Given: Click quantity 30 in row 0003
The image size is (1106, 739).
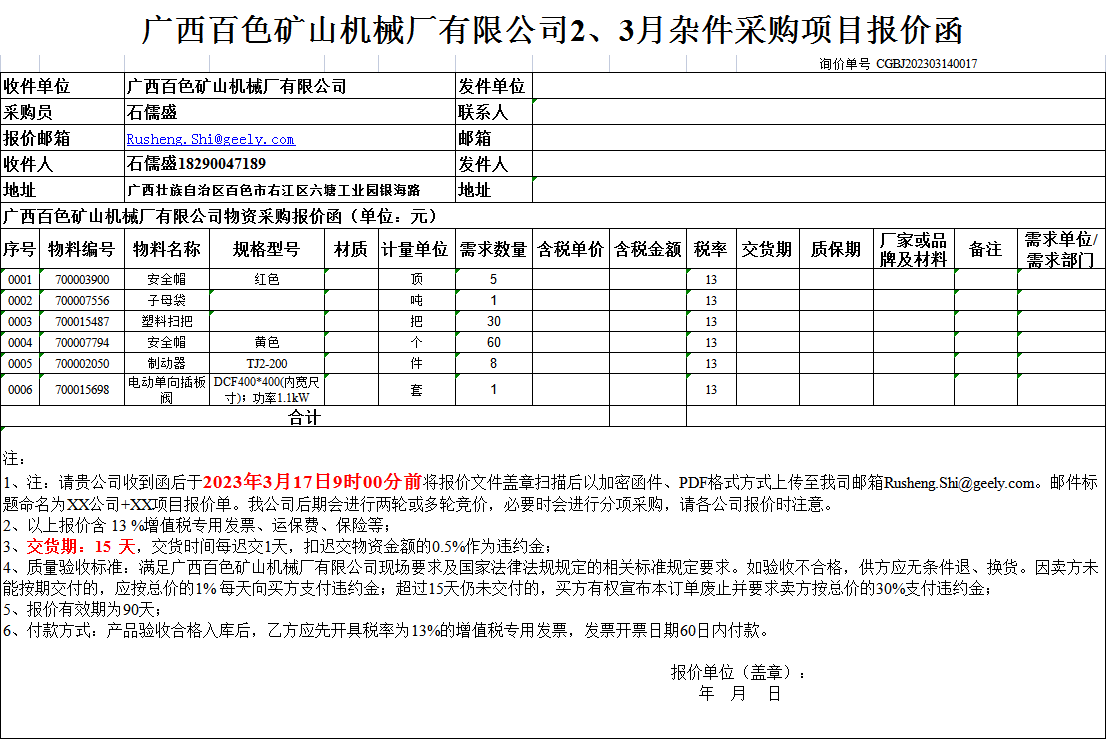Looking at the screenshot, I should pos(493,322).
